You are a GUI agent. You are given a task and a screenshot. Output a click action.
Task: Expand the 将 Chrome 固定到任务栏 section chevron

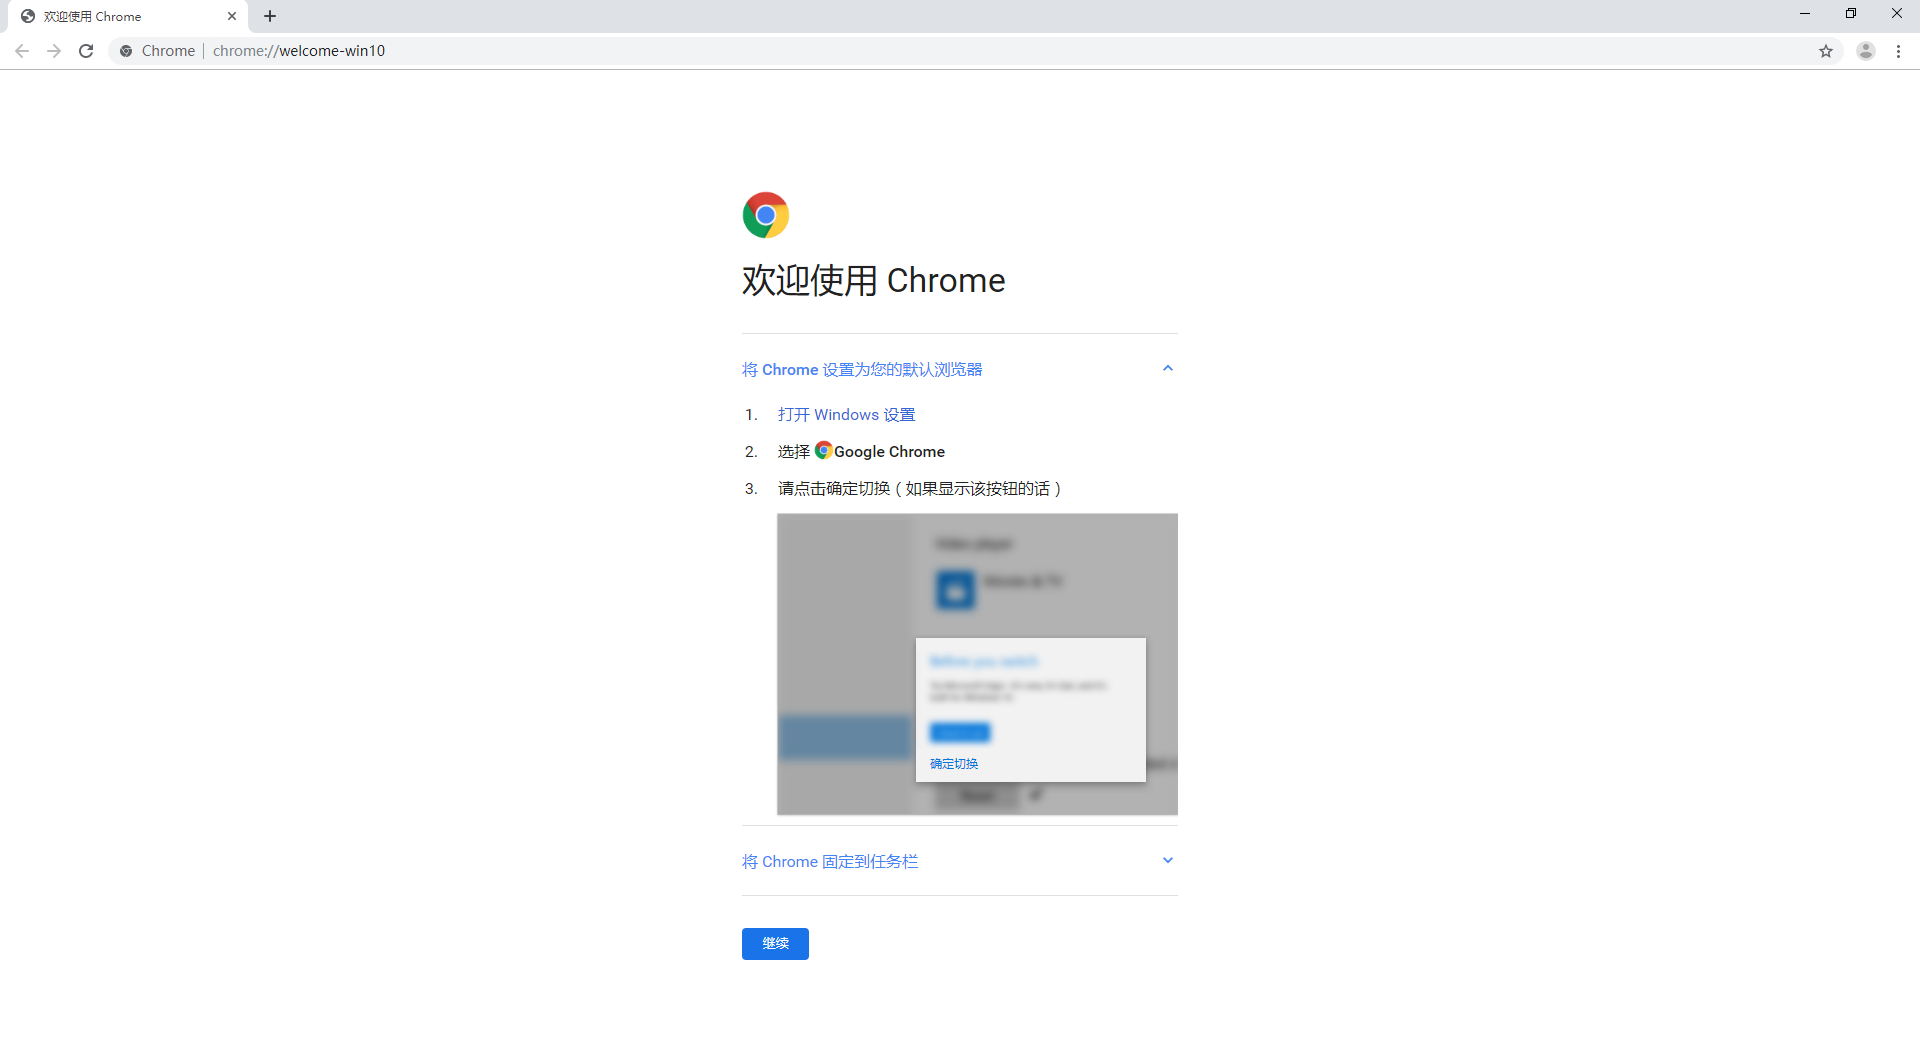coord(1167,861)
